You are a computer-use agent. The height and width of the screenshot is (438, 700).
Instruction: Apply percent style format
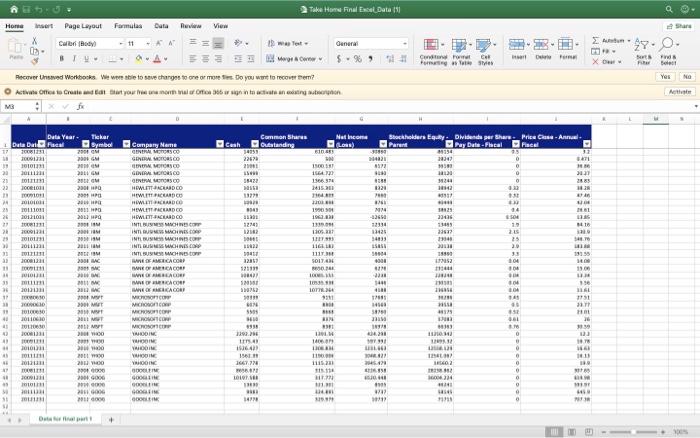358,58
